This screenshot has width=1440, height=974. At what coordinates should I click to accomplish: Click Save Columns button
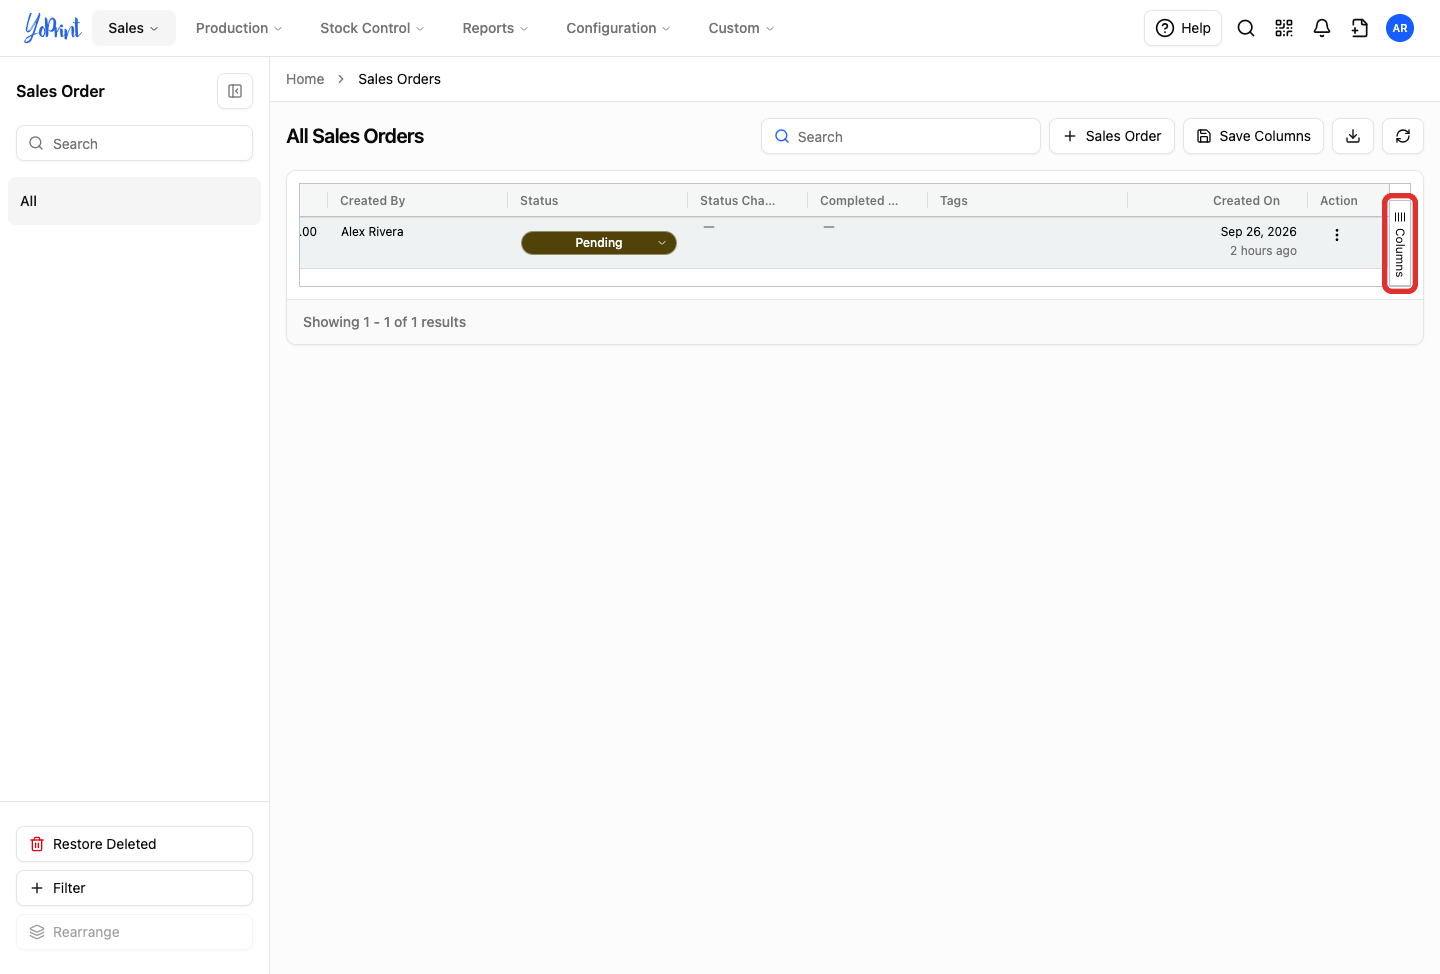coord(1253,136)
